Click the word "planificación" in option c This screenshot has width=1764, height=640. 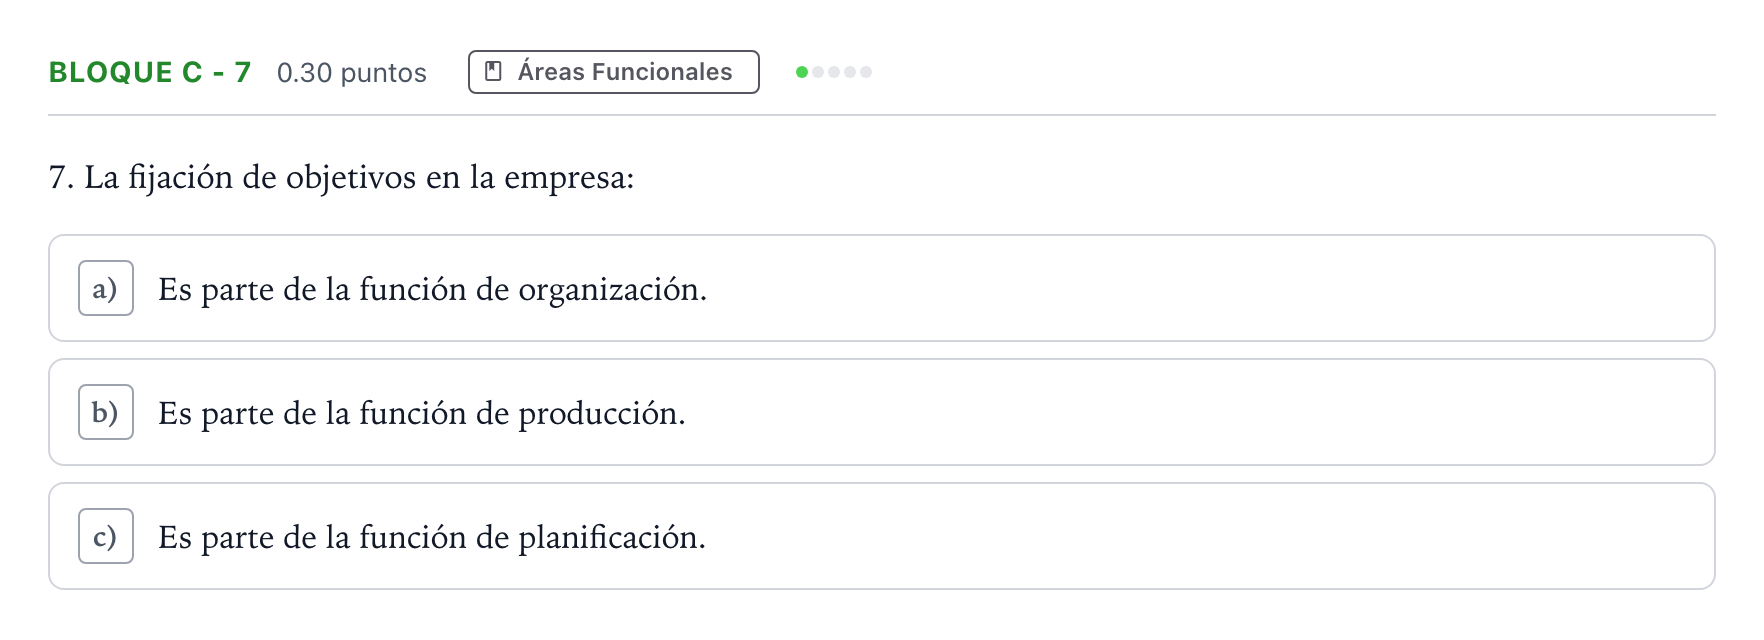[x=612, y=538]
